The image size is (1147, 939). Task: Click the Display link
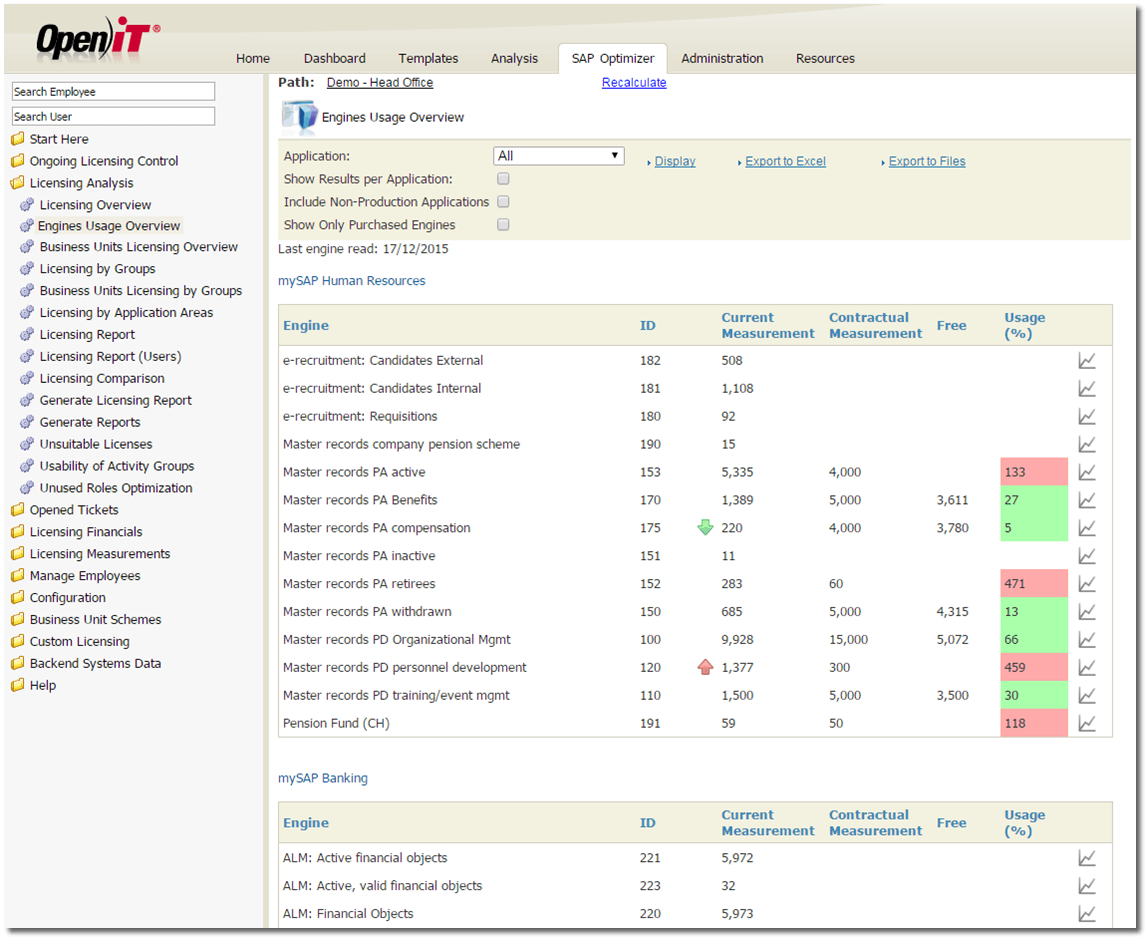675,162
